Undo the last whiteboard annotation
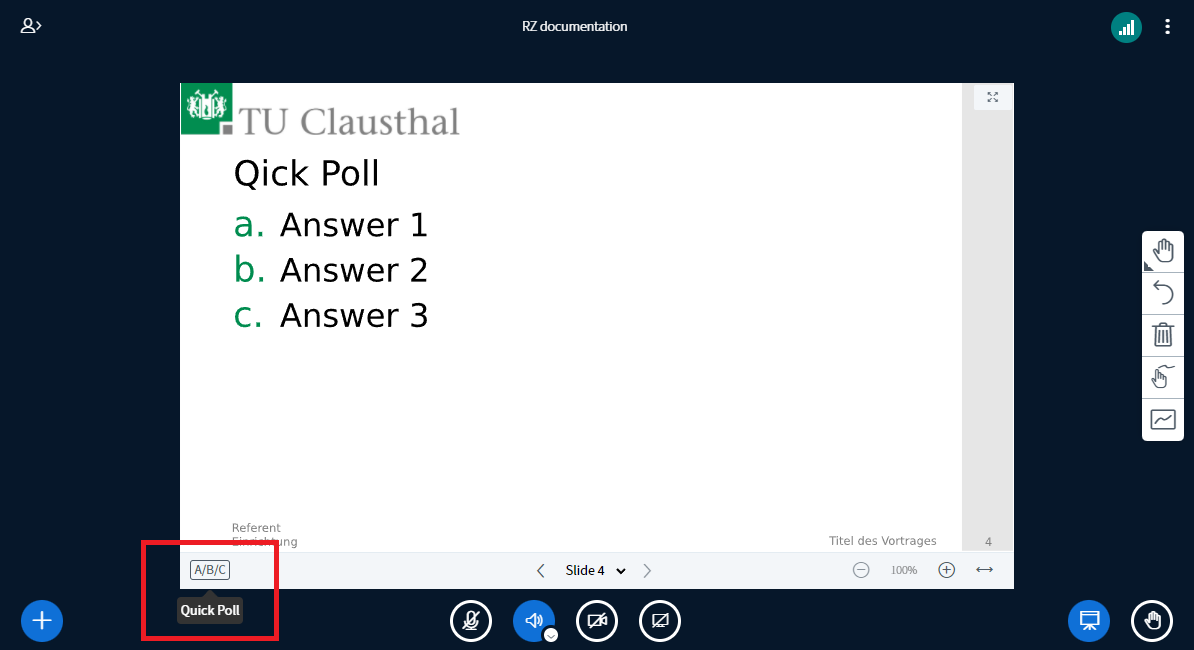The height and width of the screenshot is (650, 1194). (1163, 293)
